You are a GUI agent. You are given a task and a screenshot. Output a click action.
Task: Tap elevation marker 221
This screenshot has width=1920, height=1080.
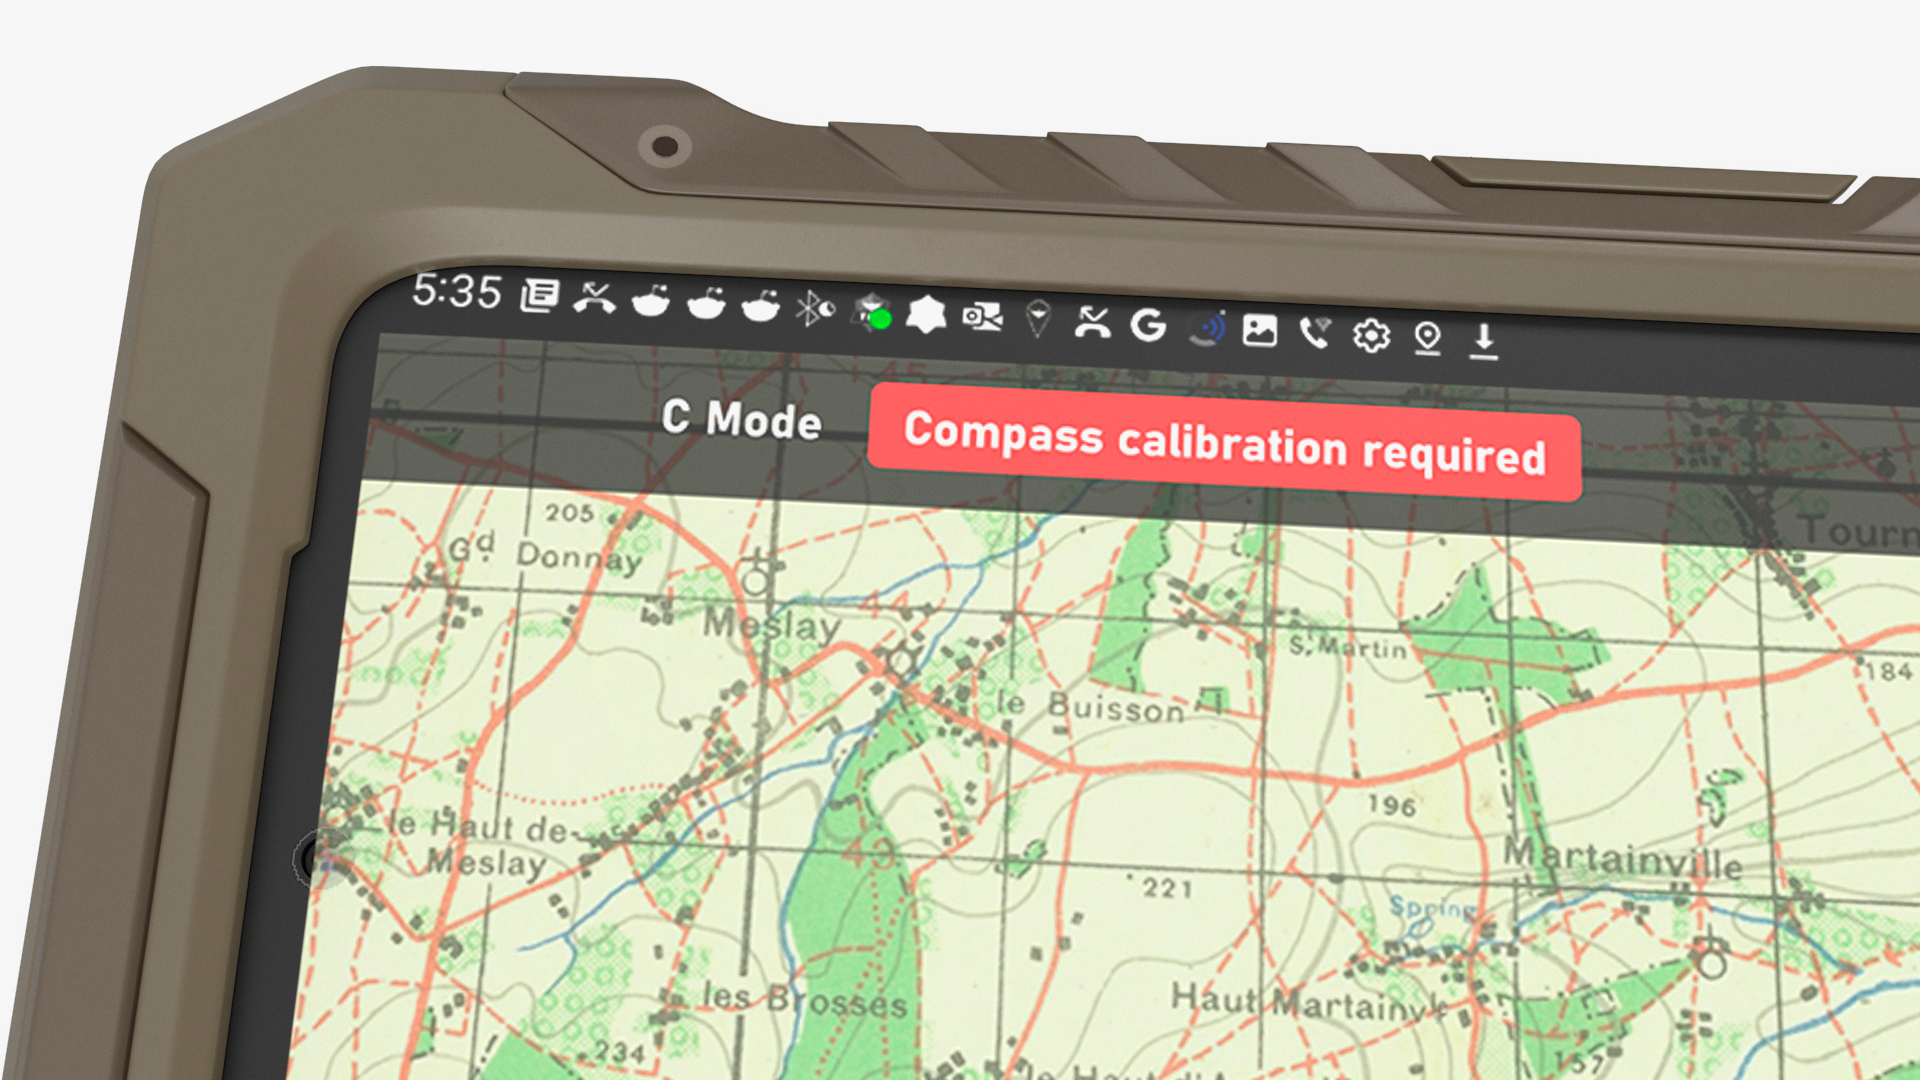click(1167, 887)
